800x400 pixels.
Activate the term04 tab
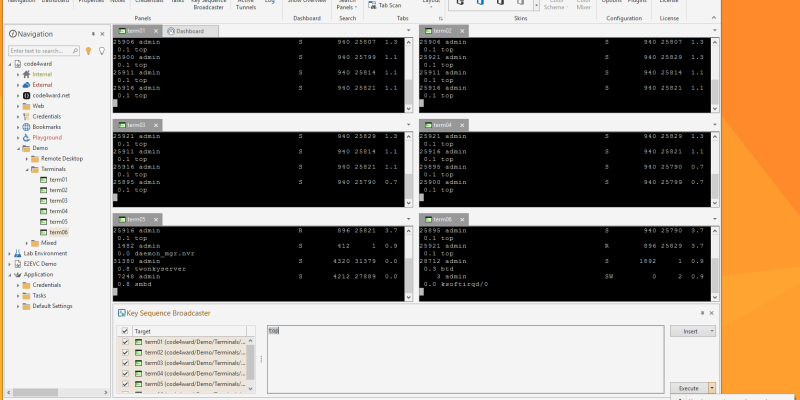[x=441, y=125]
